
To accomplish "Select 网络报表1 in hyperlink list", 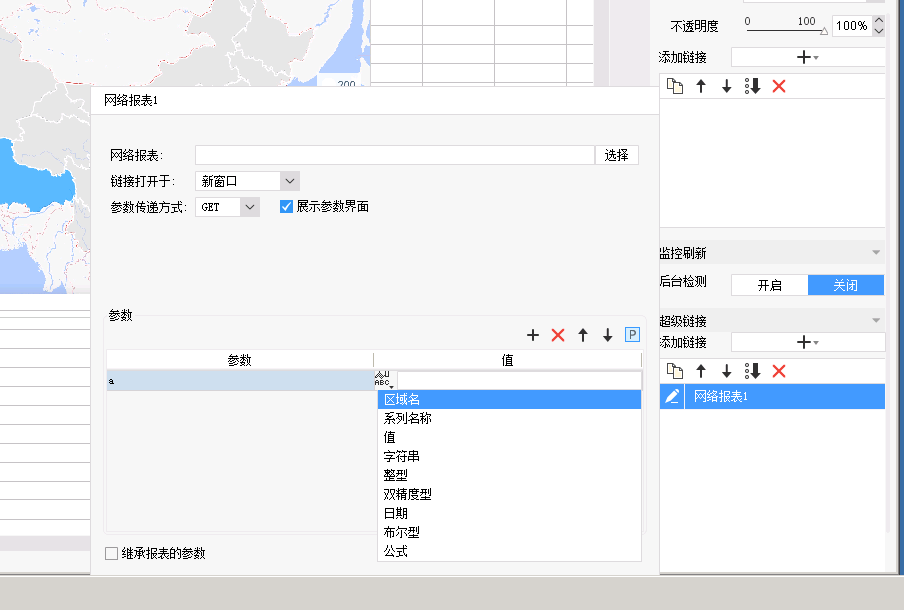I will [x=784, y=397].
